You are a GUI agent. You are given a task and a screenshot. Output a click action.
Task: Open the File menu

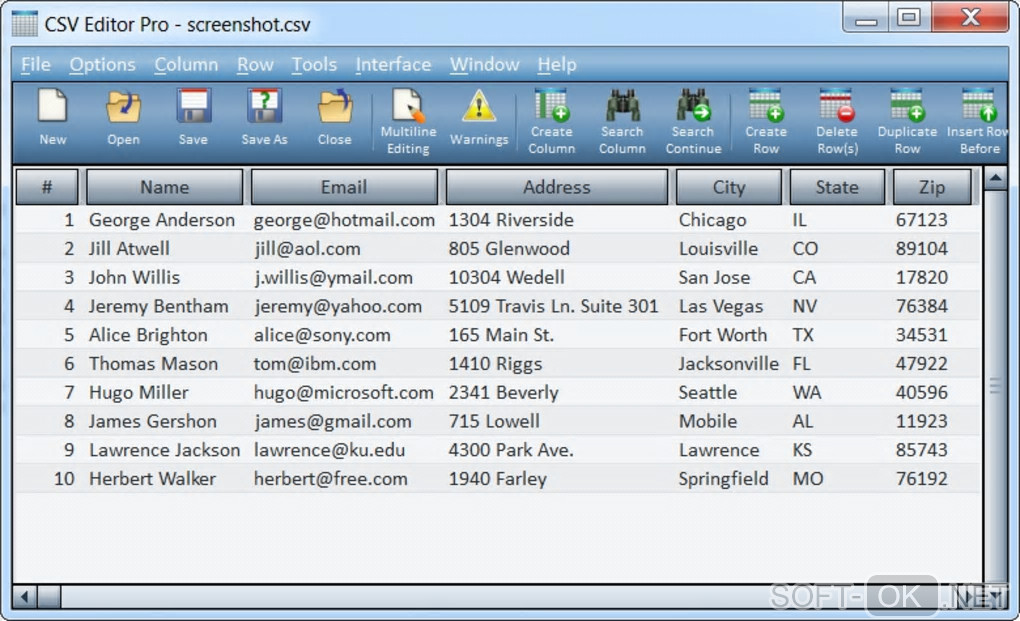click(x=35, y=64)
